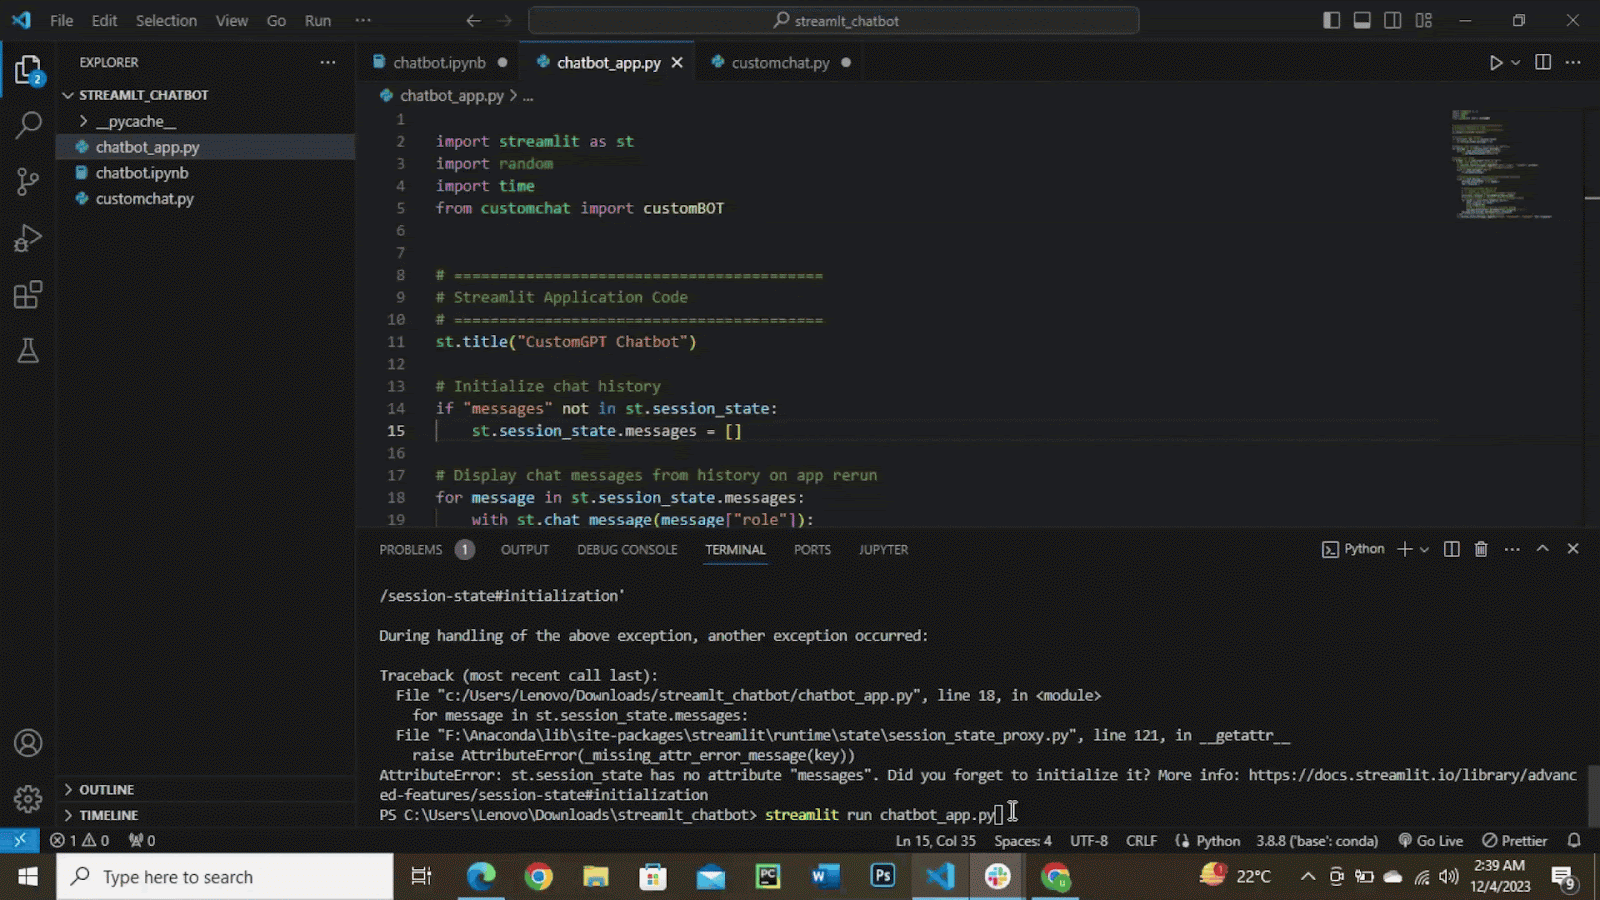This screenshot has height=900, width=1600.
Task: Open the customchat.py editor tab
Action: tap(780, 62)
